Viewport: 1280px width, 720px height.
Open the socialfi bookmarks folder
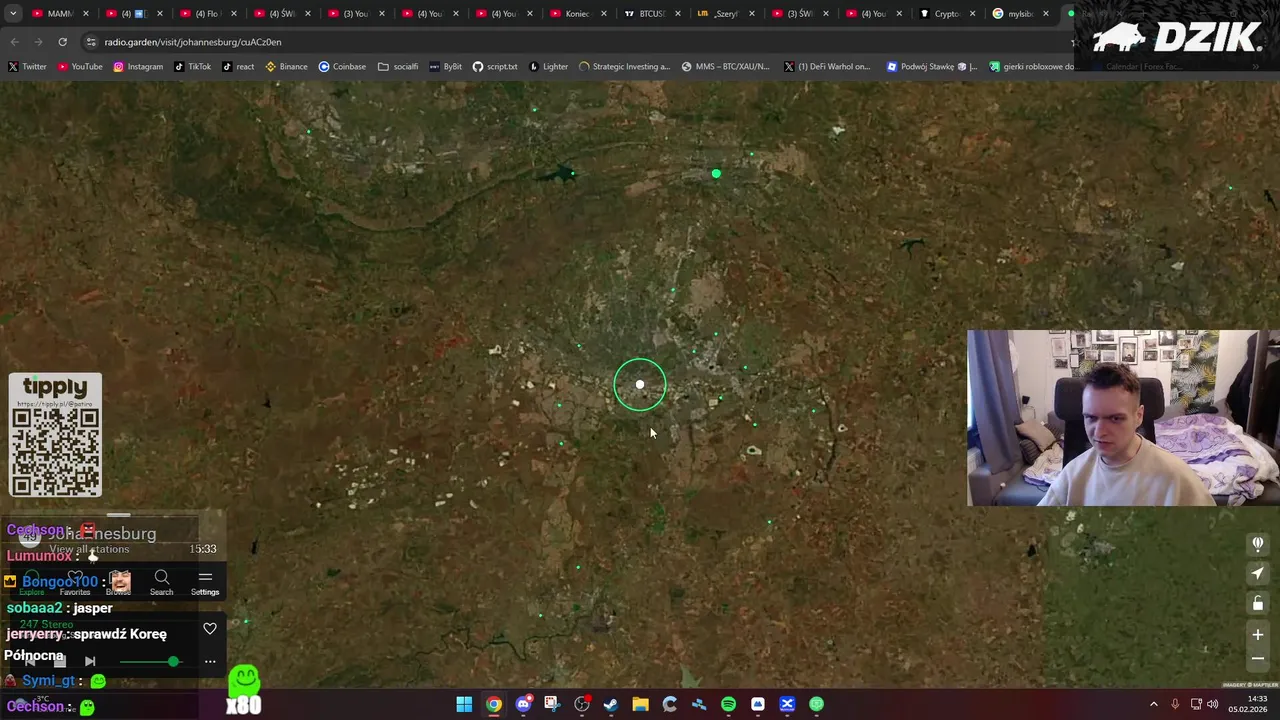(x=398, y=66)
